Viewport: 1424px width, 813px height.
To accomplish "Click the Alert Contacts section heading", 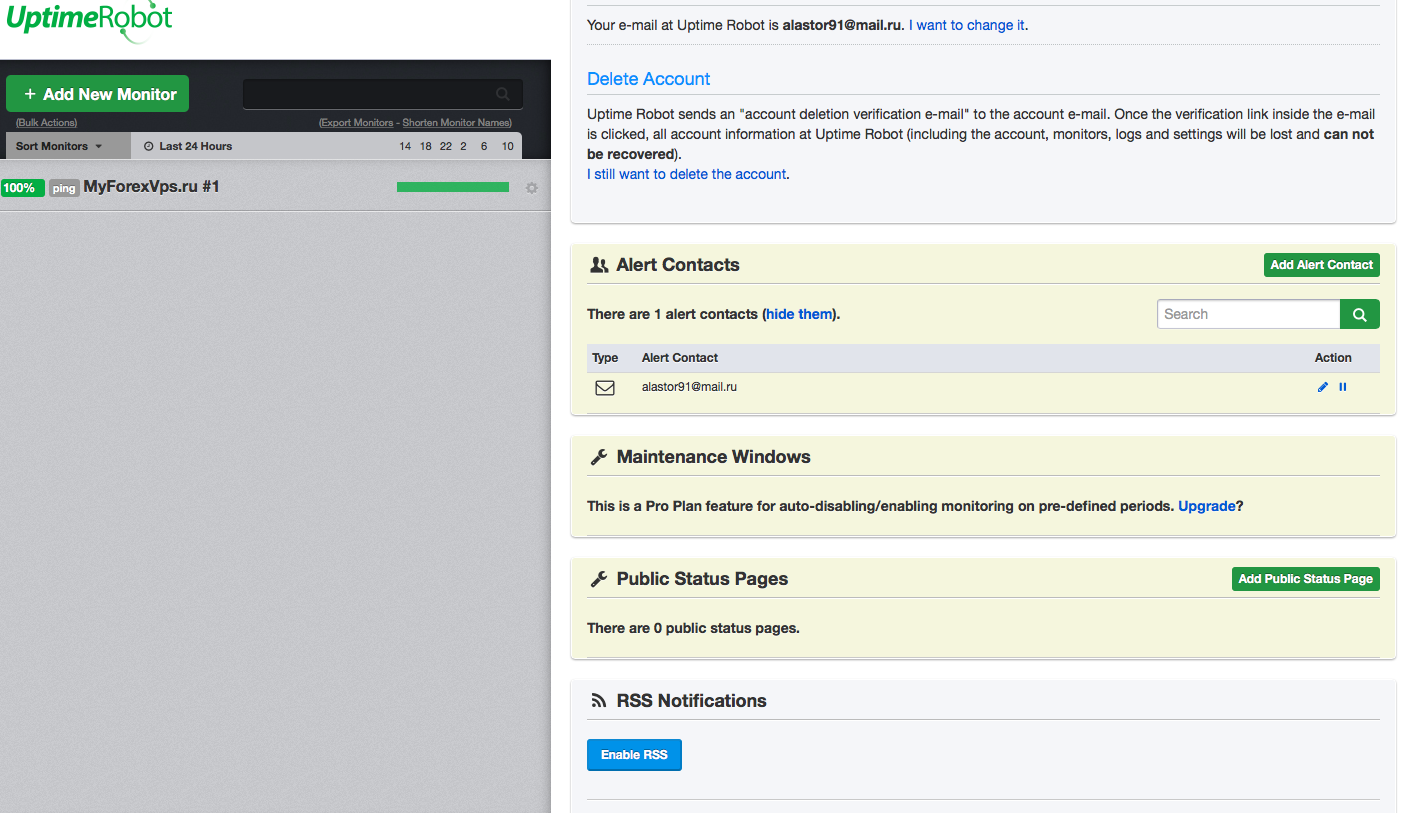I will (677, 265).
